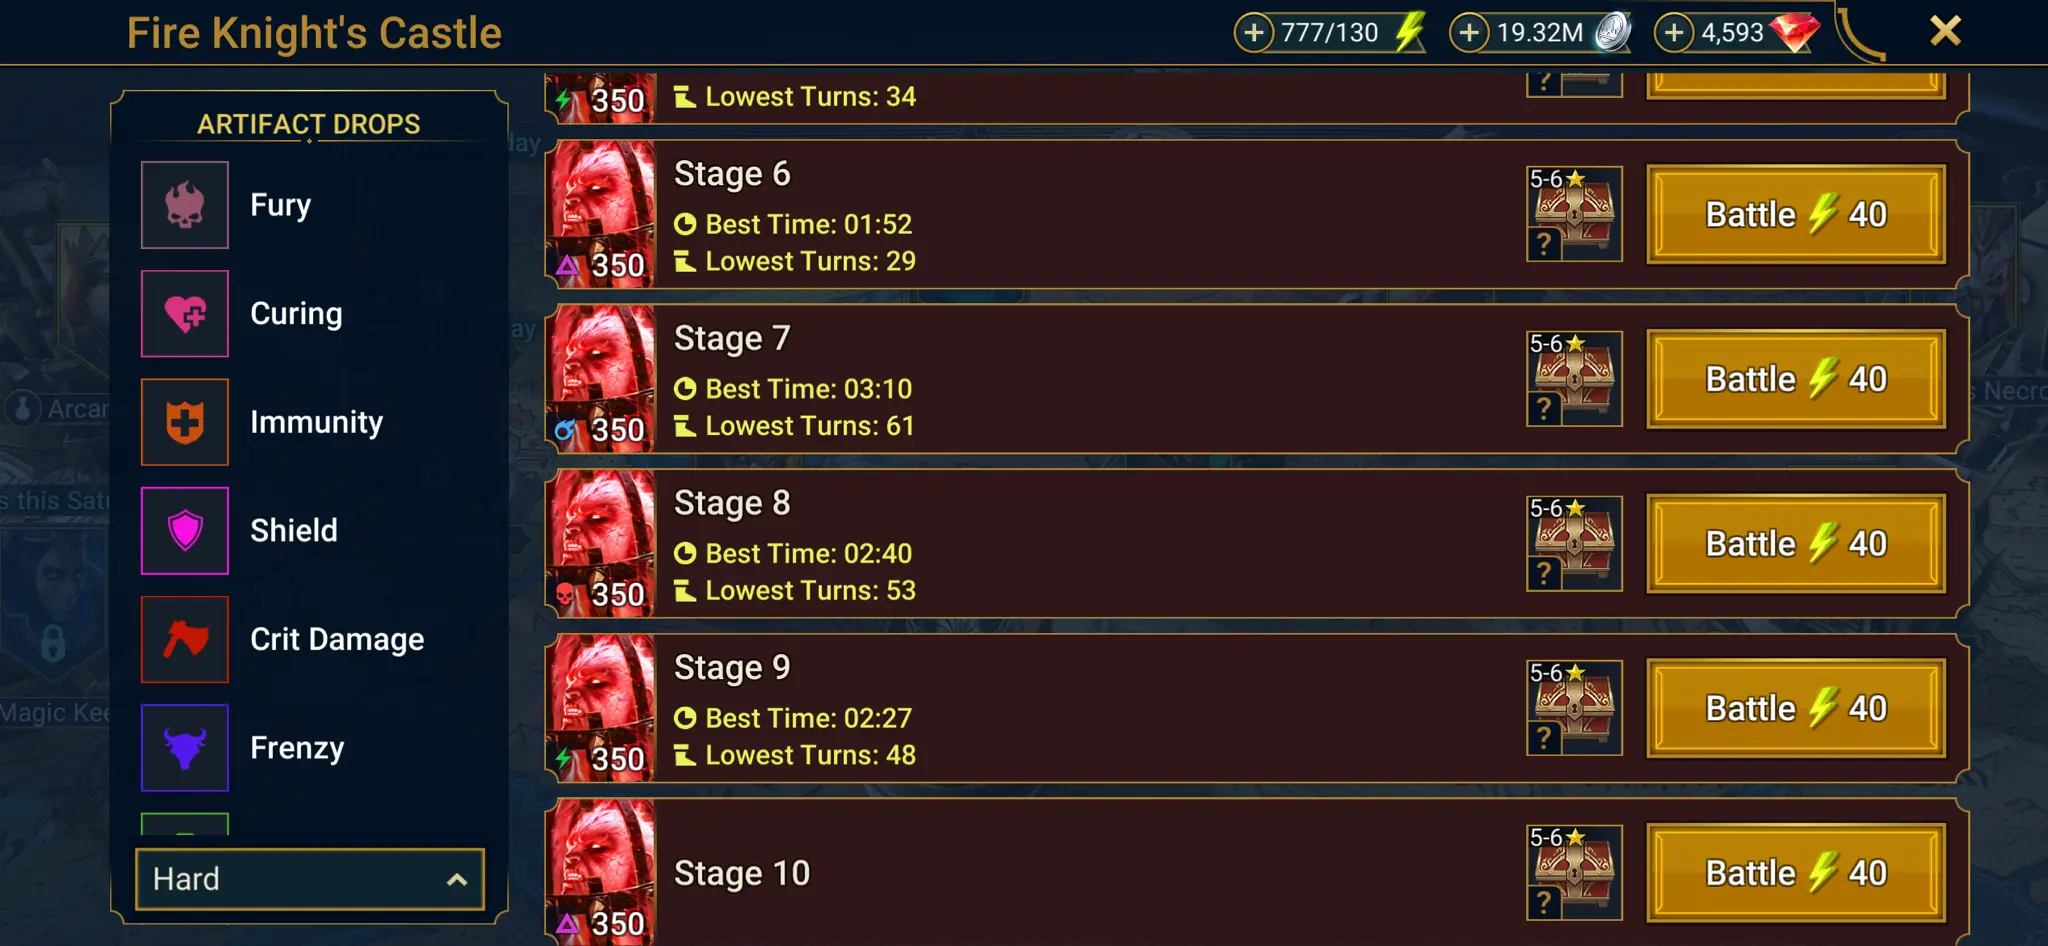Expand difficulty list using the chevron arrow
The height and width of the screenshot is (946, 2048).
pyautogui.click(x=457, y=880)
